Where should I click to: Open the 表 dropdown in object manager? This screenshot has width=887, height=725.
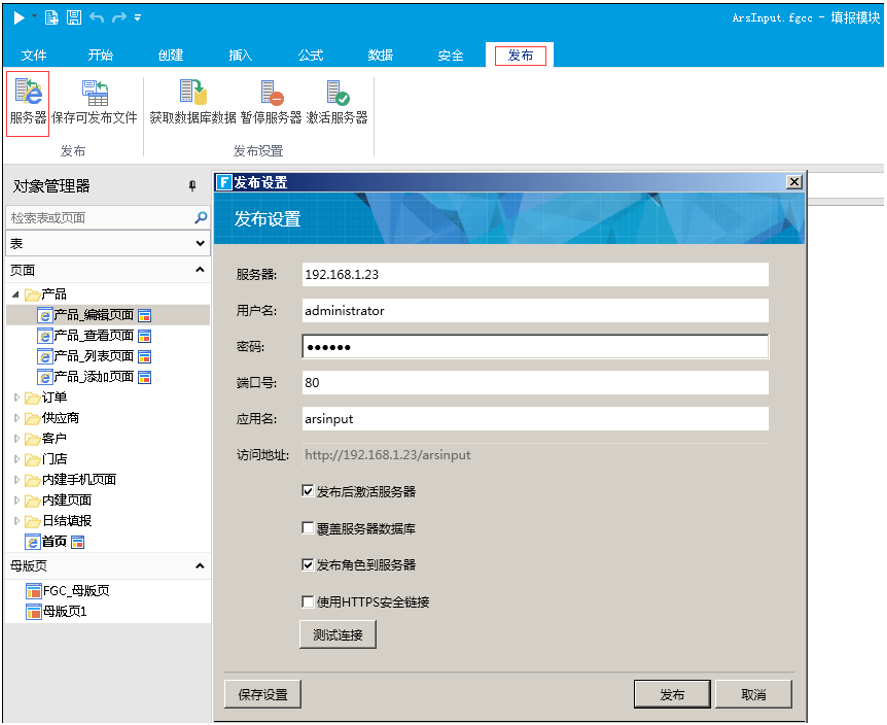200,243
